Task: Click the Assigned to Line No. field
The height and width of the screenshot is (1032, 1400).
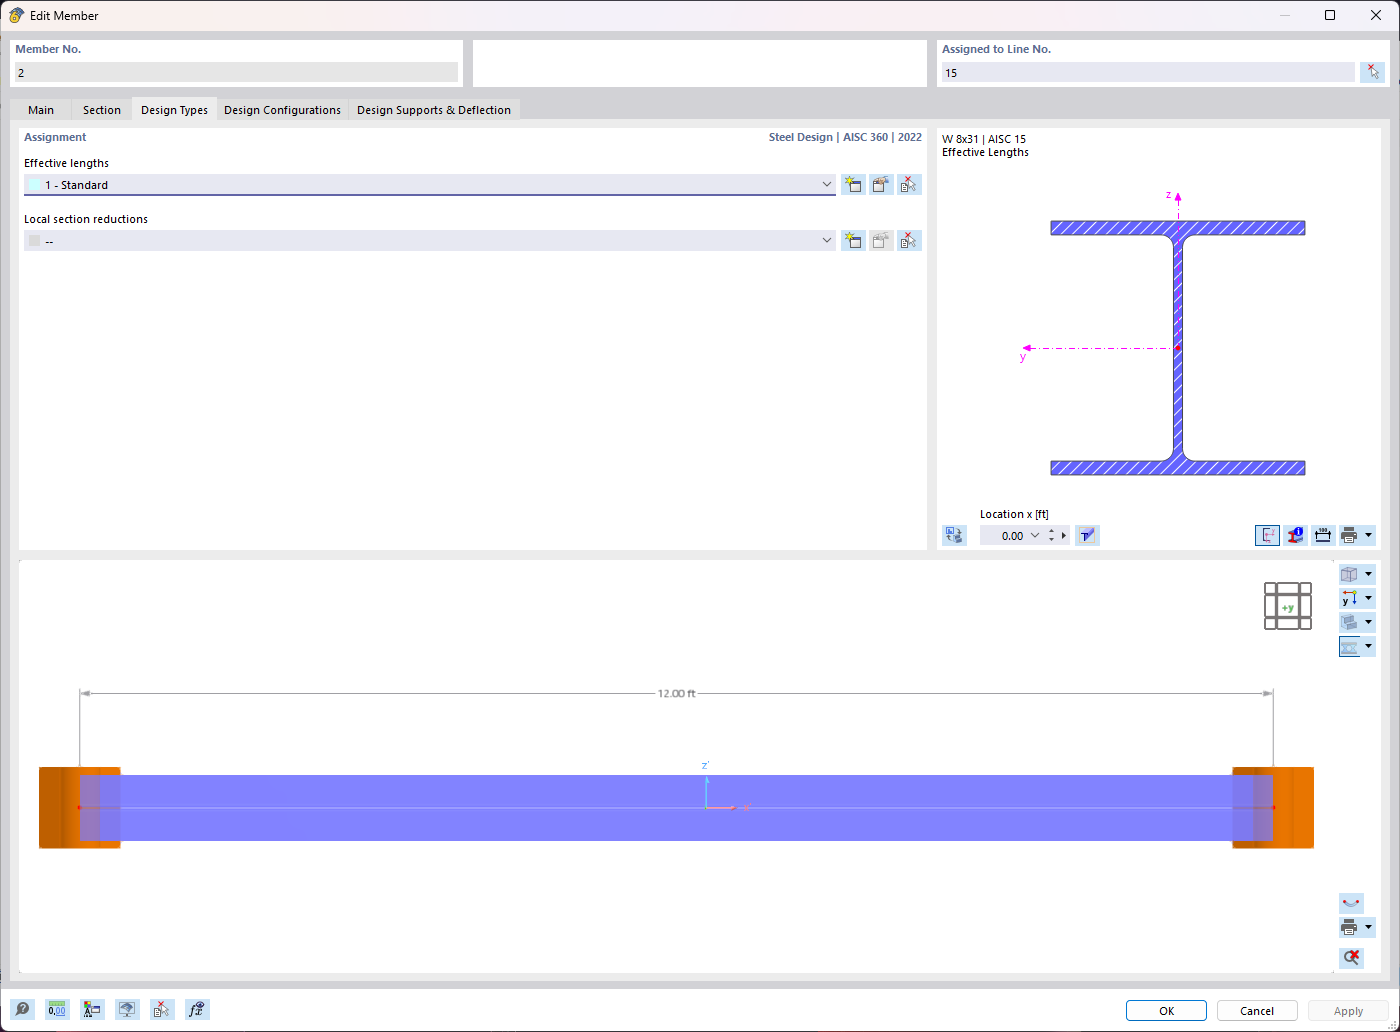Action: 1148,72
